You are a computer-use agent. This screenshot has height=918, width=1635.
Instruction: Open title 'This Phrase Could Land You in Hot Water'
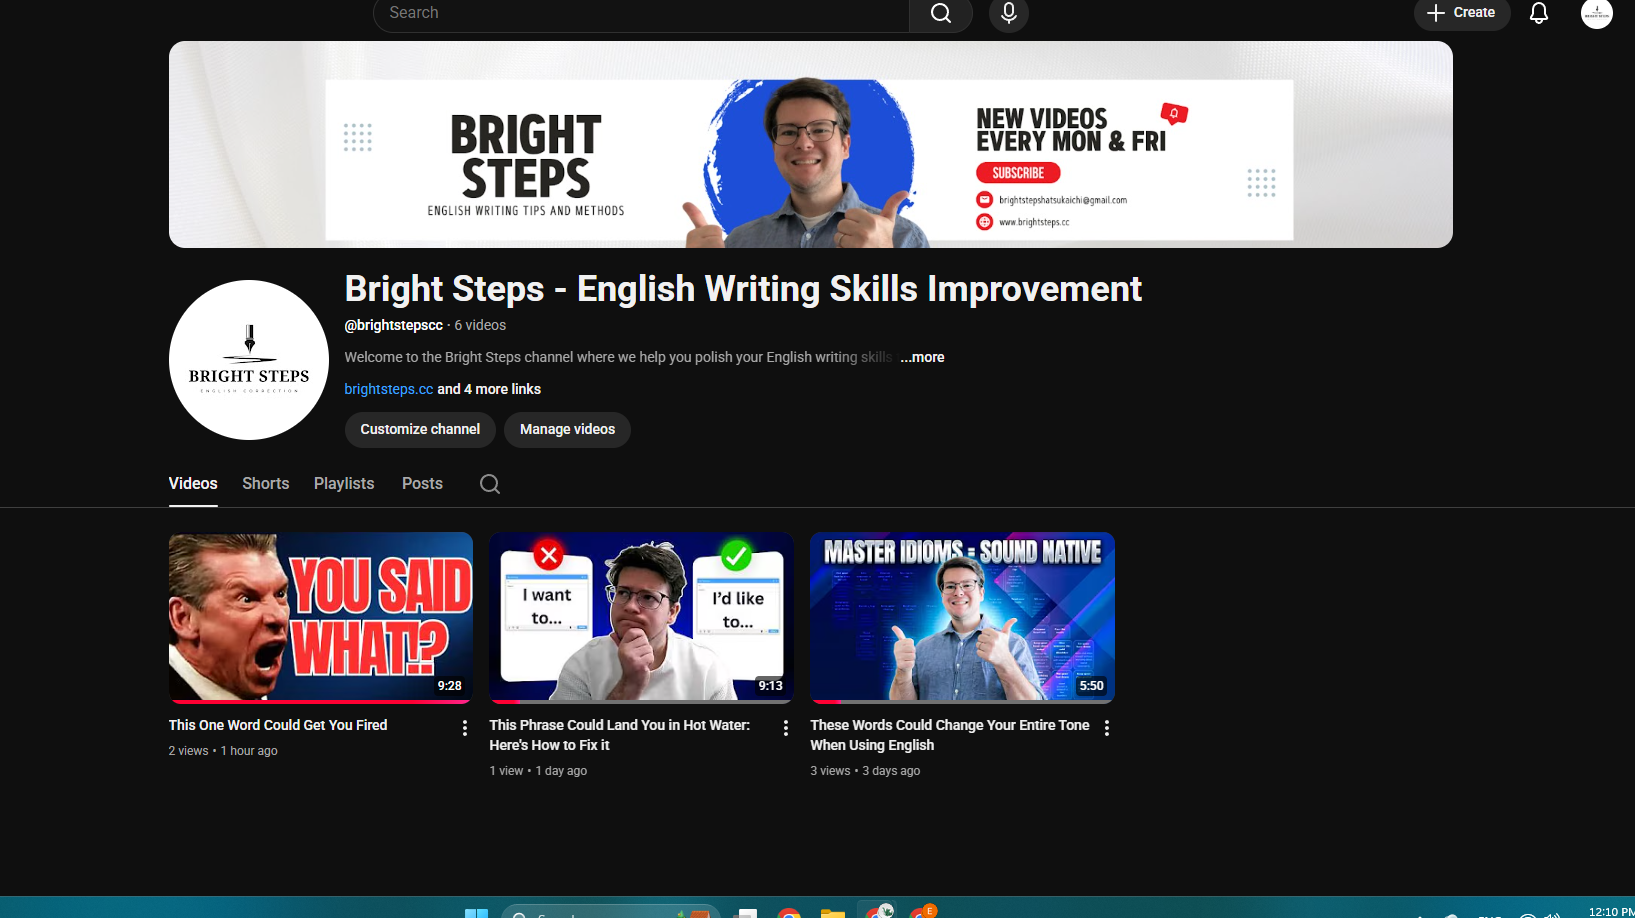click(620, 735)
